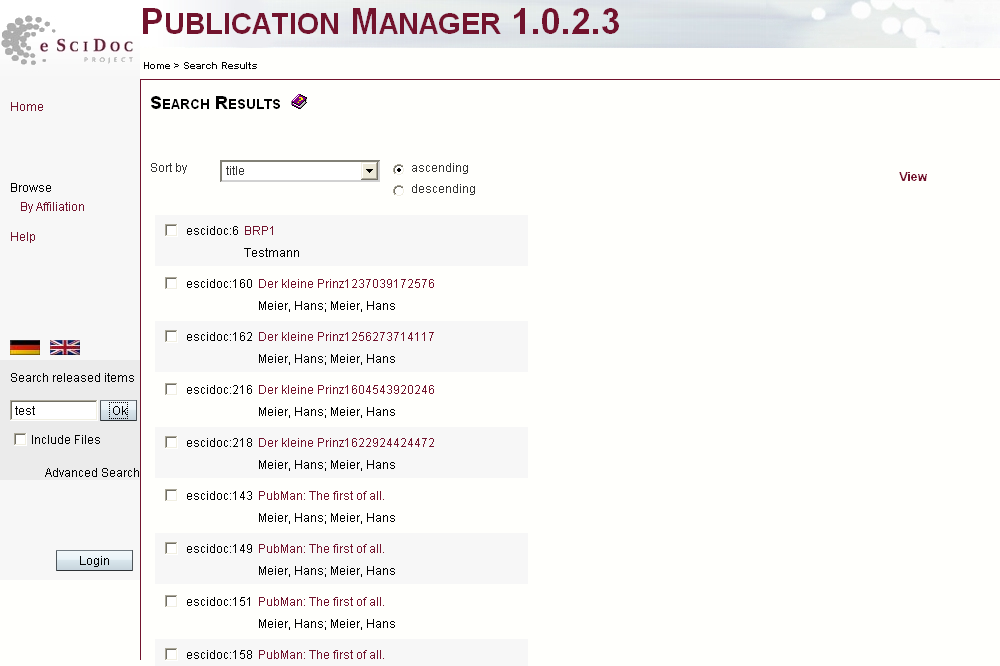Open Browse By Affiliation in sidebar
Screen dimensions: 1000x666
coord(52,207)
